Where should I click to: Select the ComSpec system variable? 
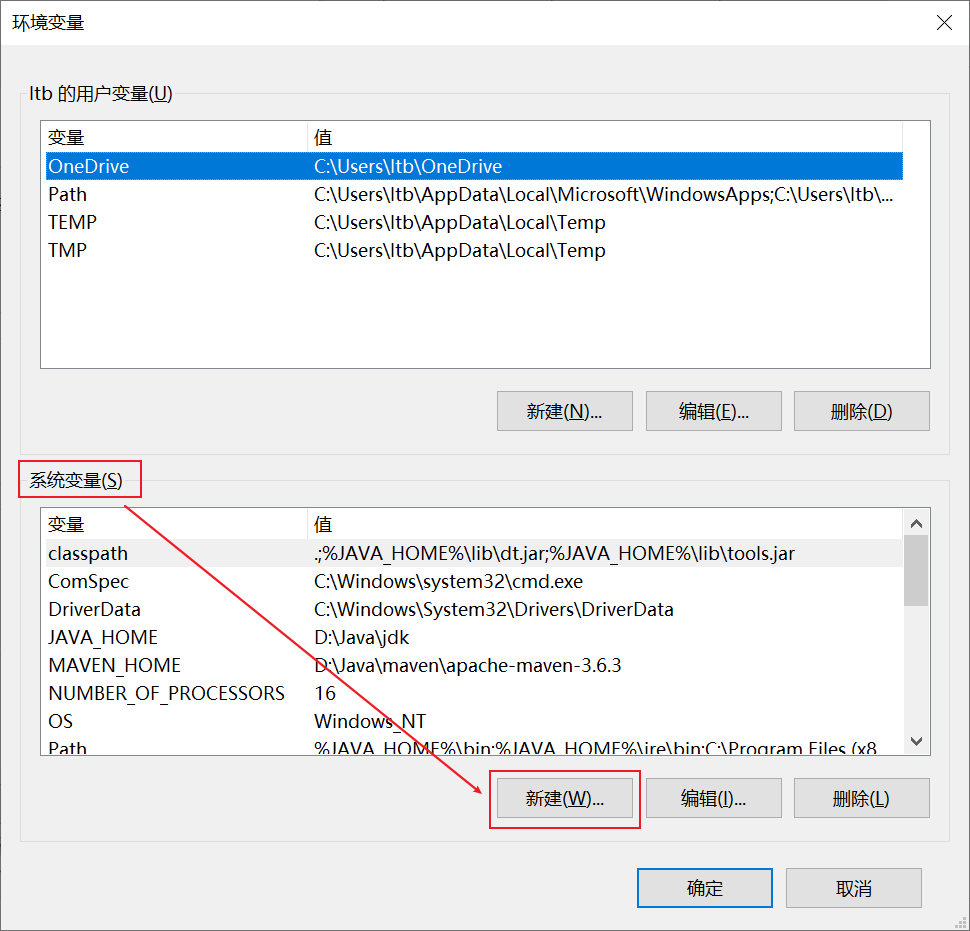click(x=474, y=581)
